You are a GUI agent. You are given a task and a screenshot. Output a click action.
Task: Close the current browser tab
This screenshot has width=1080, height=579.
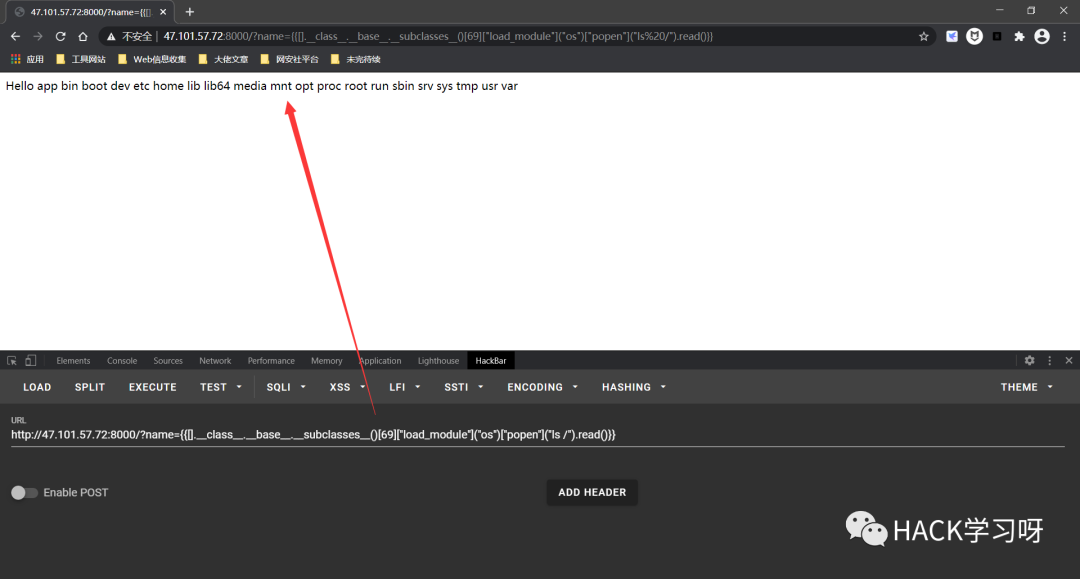pos(163,12)
